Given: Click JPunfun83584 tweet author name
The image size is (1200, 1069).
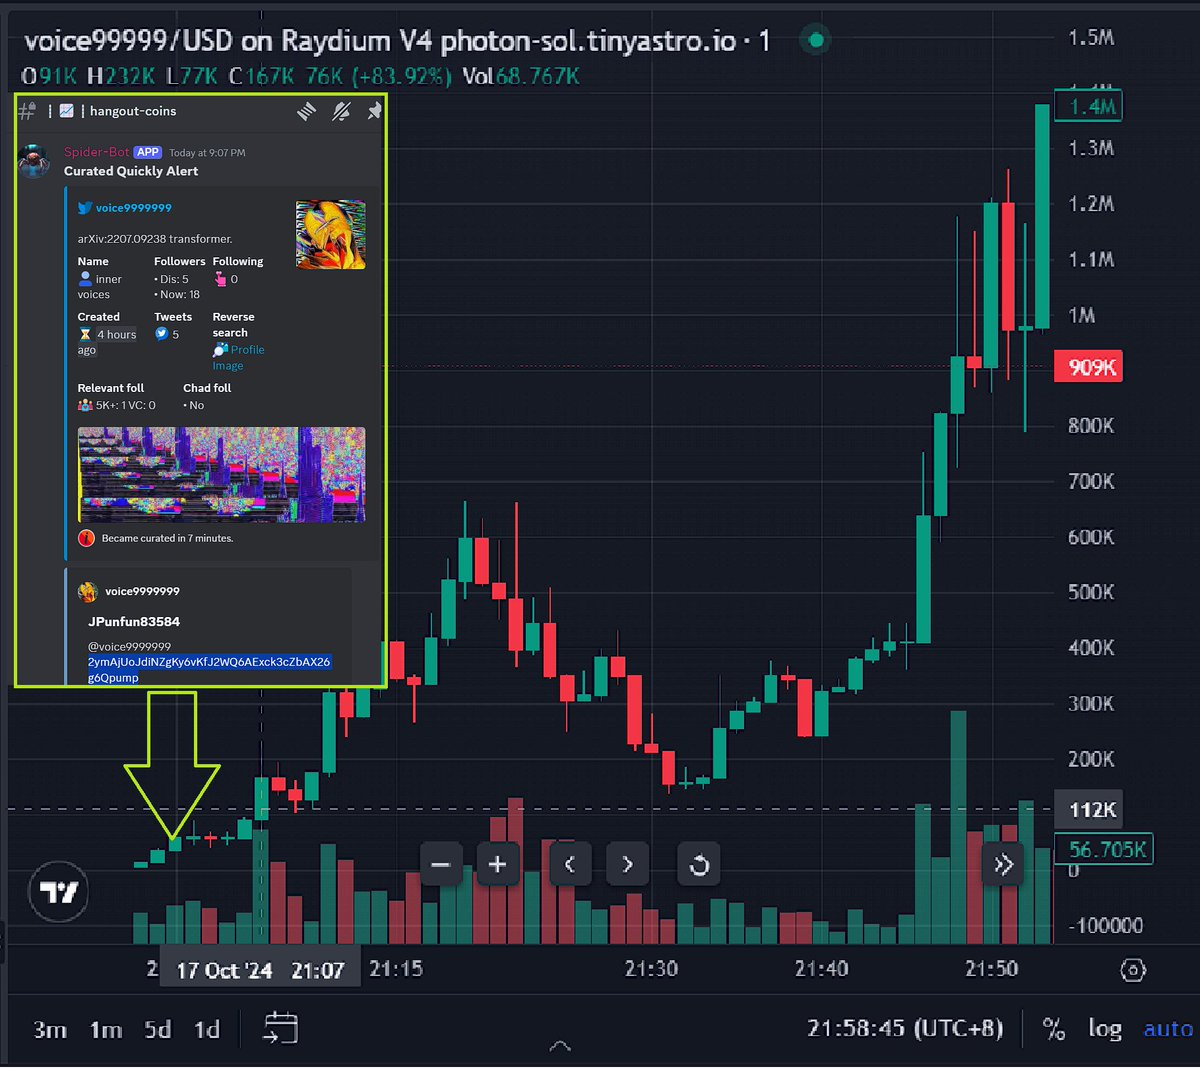Looking at the screenshot, I should pos(134,621).
